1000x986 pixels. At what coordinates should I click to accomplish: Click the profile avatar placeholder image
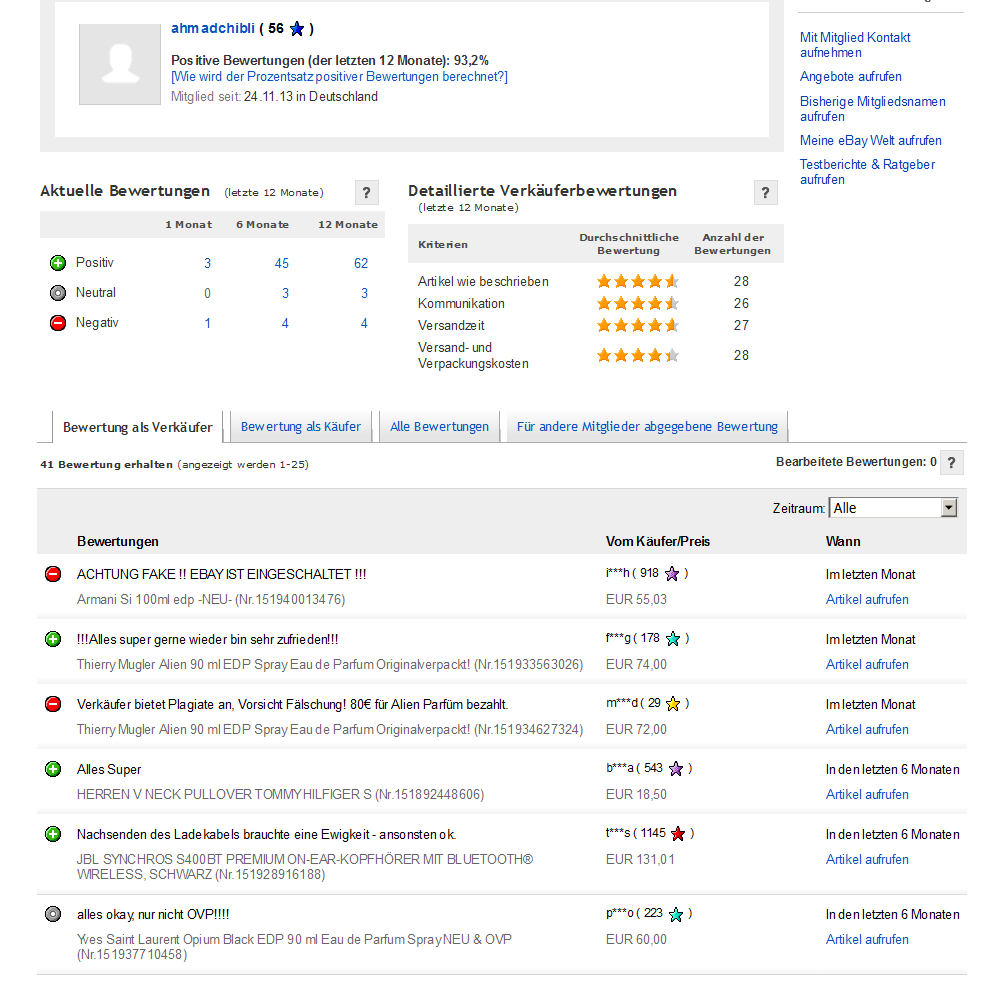click(119, 65)
